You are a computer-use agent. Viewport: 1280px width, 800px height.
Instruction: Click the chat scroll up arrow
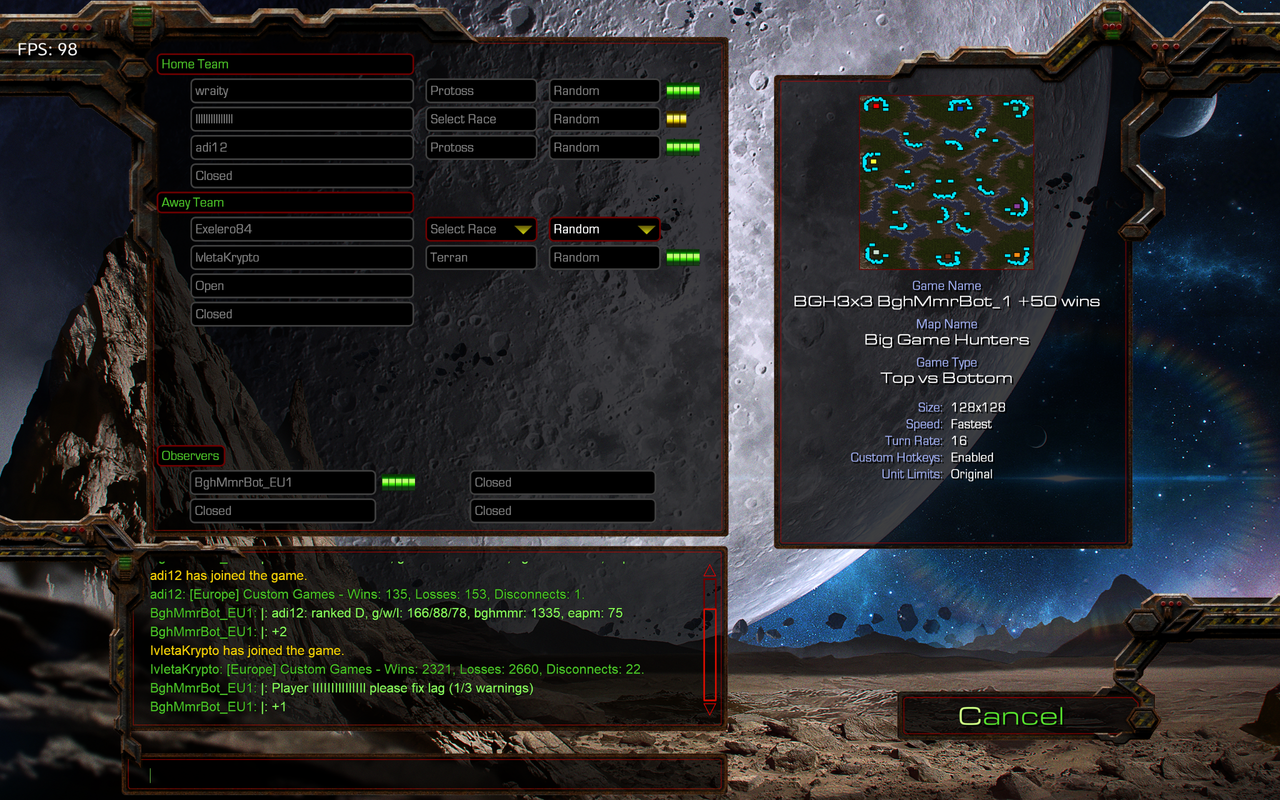[710, 572]
